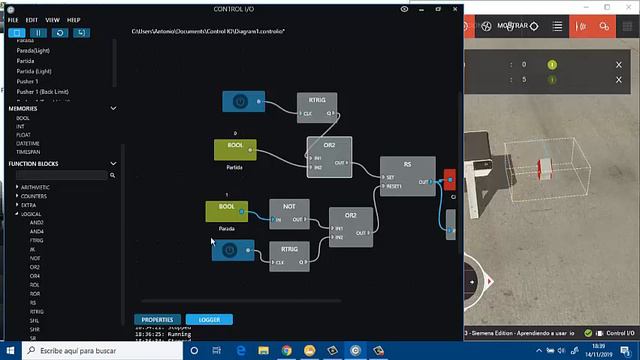This screenshot has height=360, width=640.
Task: Click the horizontal scrollbar under the diagram
Action: pos(241,301)
